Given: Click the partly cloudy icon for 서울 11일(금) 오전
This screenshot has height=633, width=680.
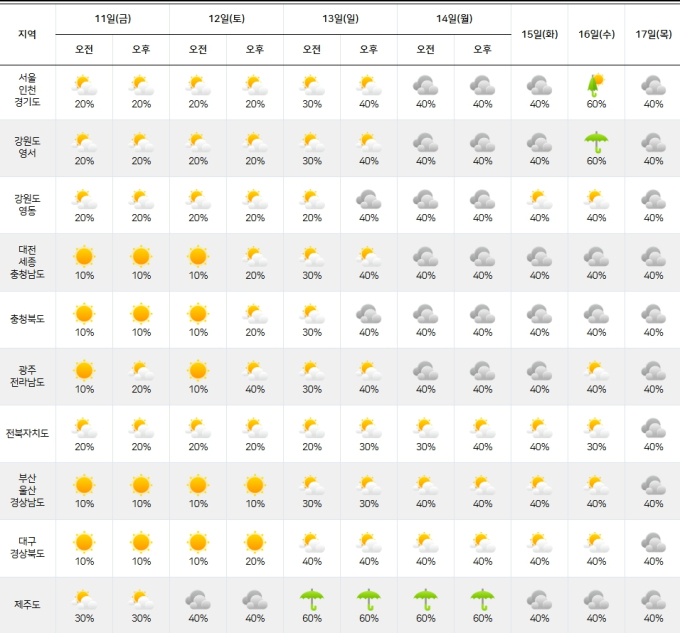Looking at the screenshot, I should click(x=84, y=85).
